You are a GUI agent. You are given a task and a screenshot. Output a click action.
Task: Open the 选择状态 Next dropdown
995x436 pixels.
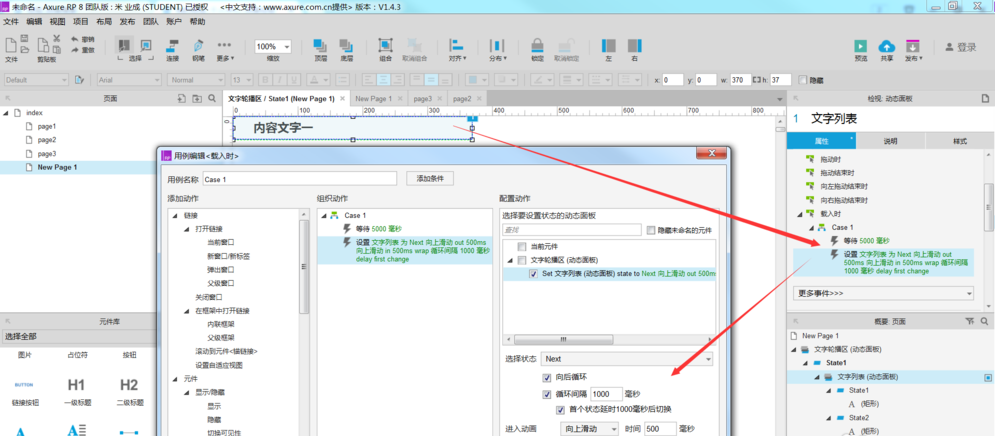[627, 358]
